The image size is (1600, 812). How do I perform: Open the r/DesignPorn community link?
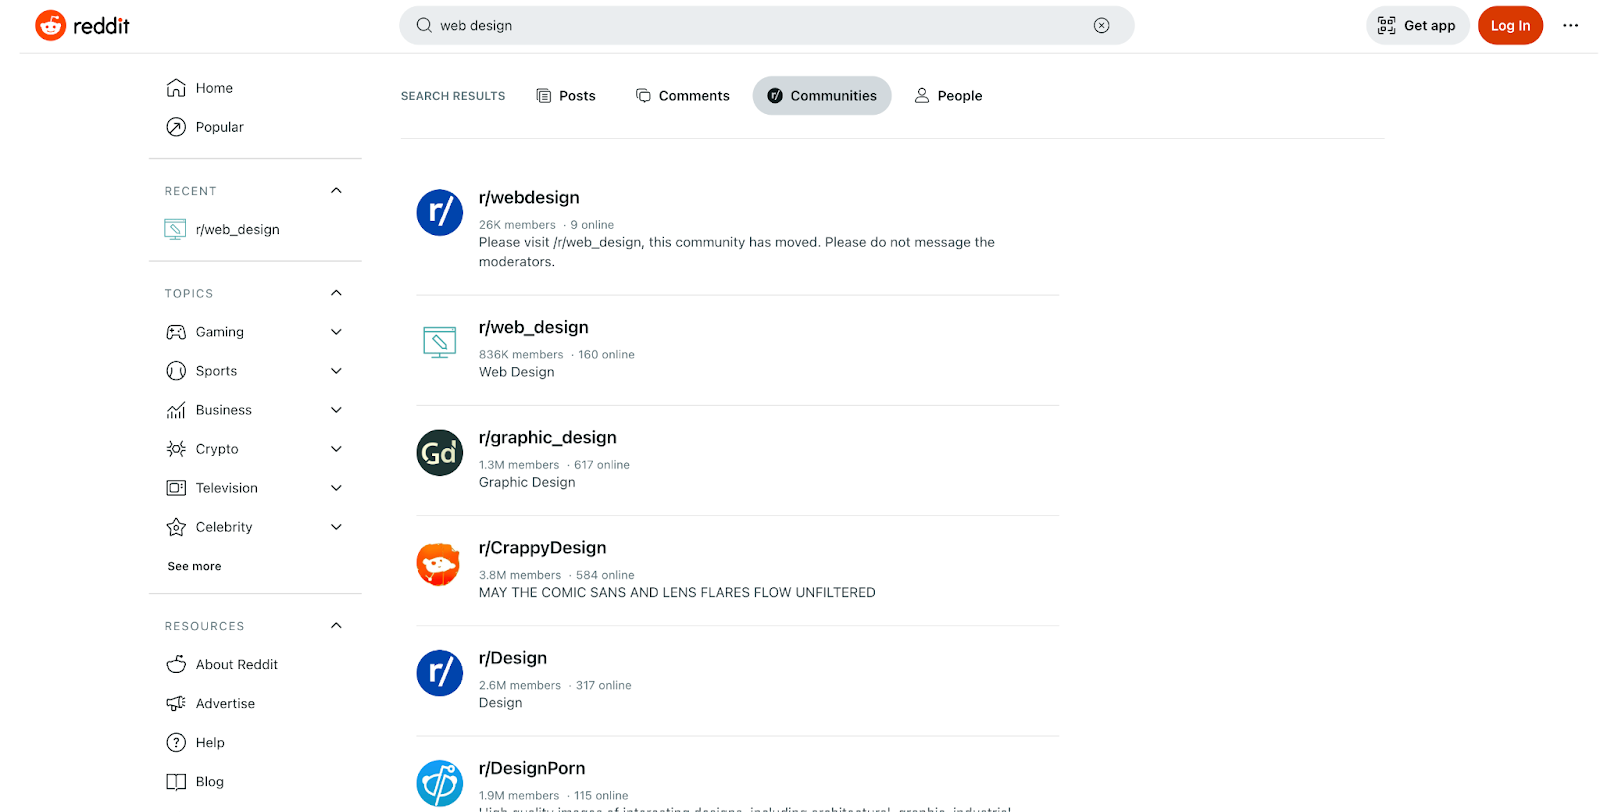pyautogui.click(x=532, y=768)
